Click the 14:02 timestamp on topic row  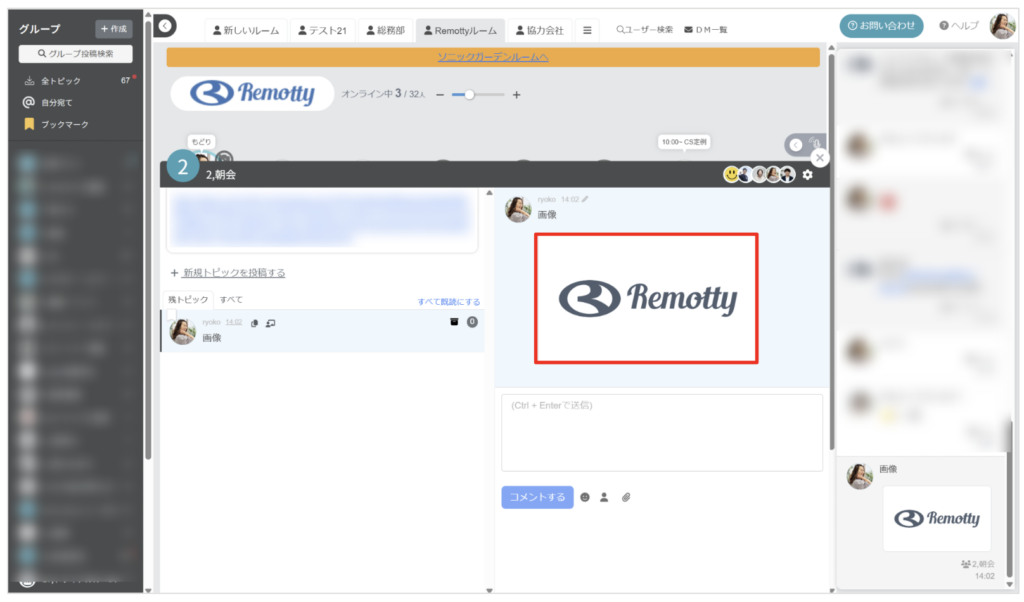click(x=234, y=322)
